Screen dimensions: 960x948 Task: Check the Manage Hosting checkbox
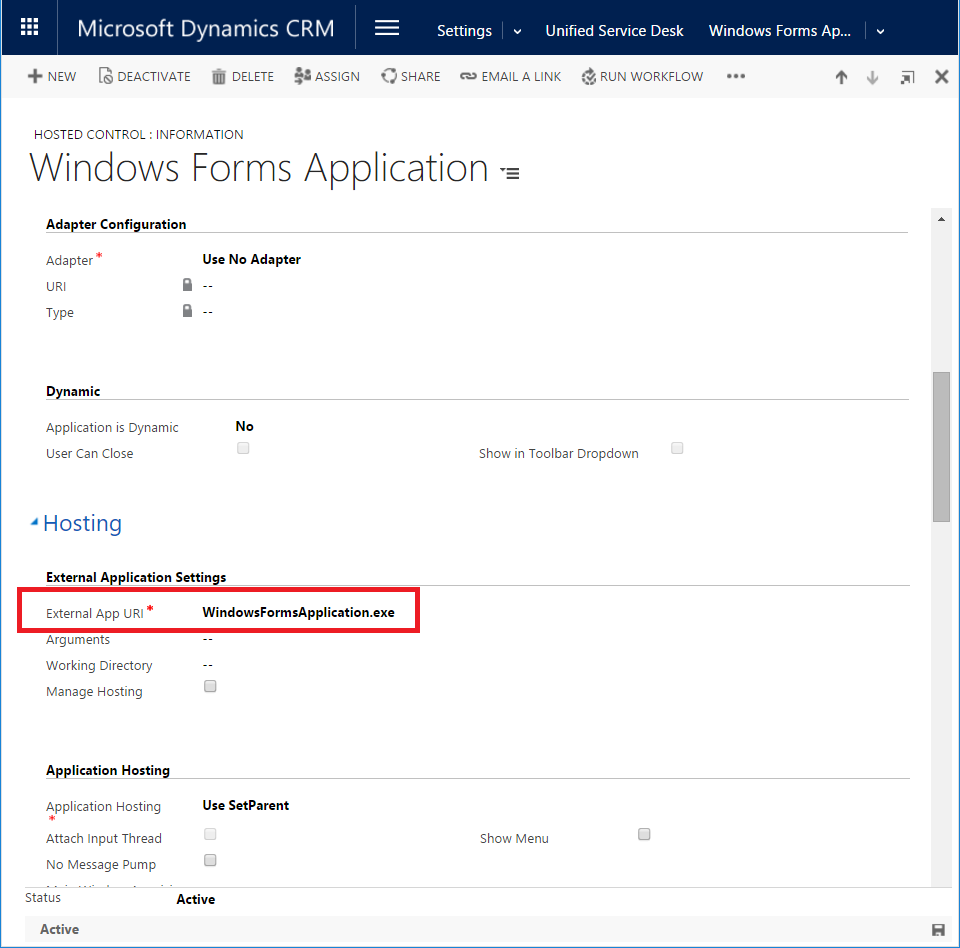(x=210, y=687)
